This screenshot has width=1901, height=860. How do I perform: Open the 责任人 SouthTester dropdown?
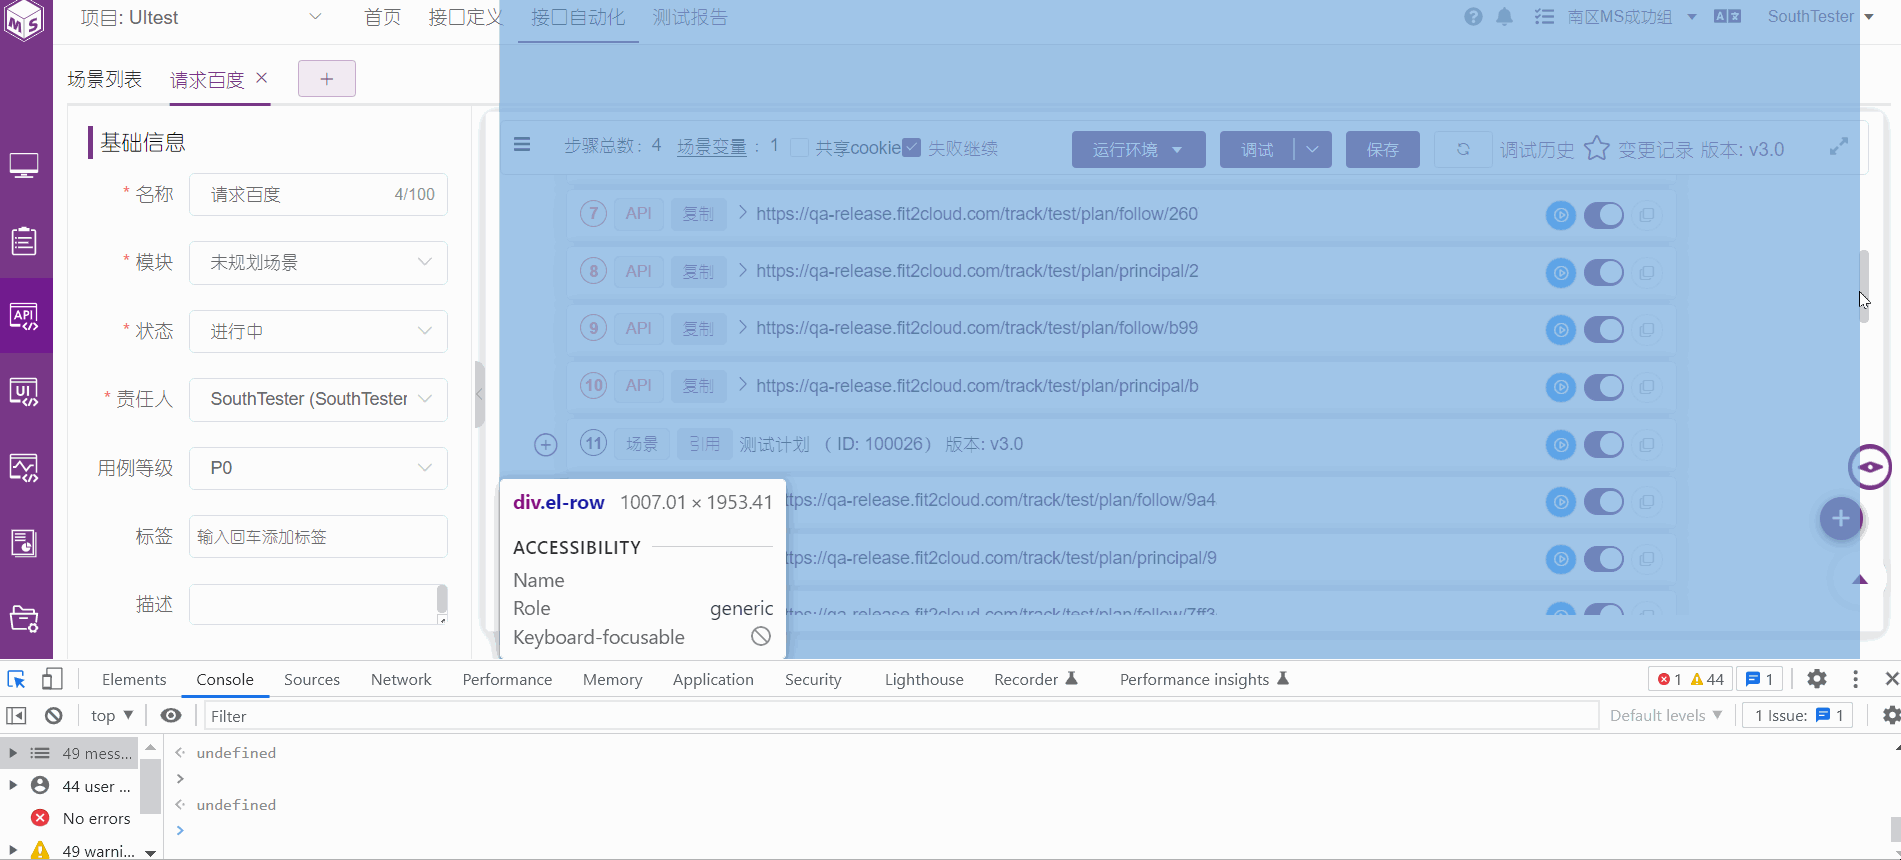tap(318, 399)
